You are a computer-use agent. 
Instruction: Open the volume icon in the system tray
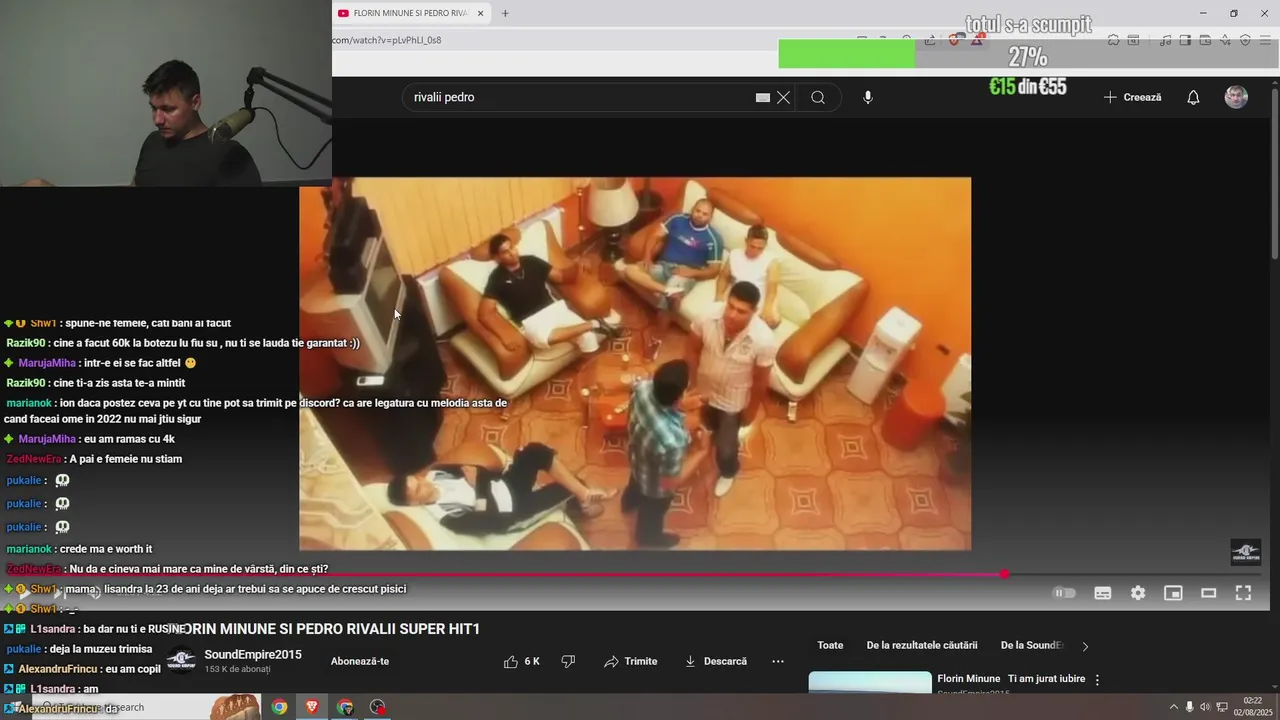pyautogui.click(x=1204, y=707)
